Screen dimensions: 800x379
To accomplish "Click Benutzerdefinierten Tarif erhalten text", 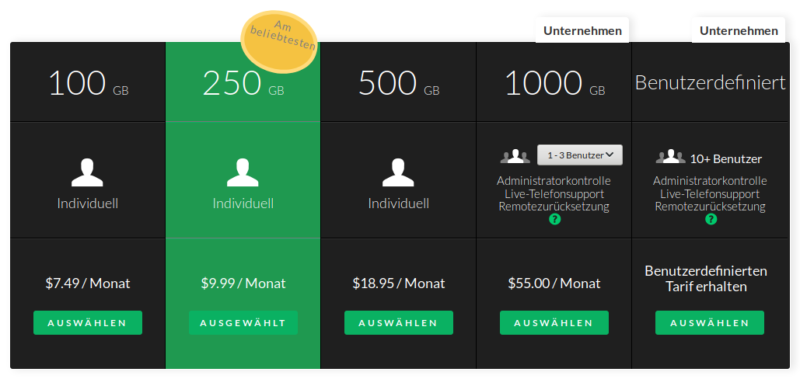I will [x=706, y=279].
